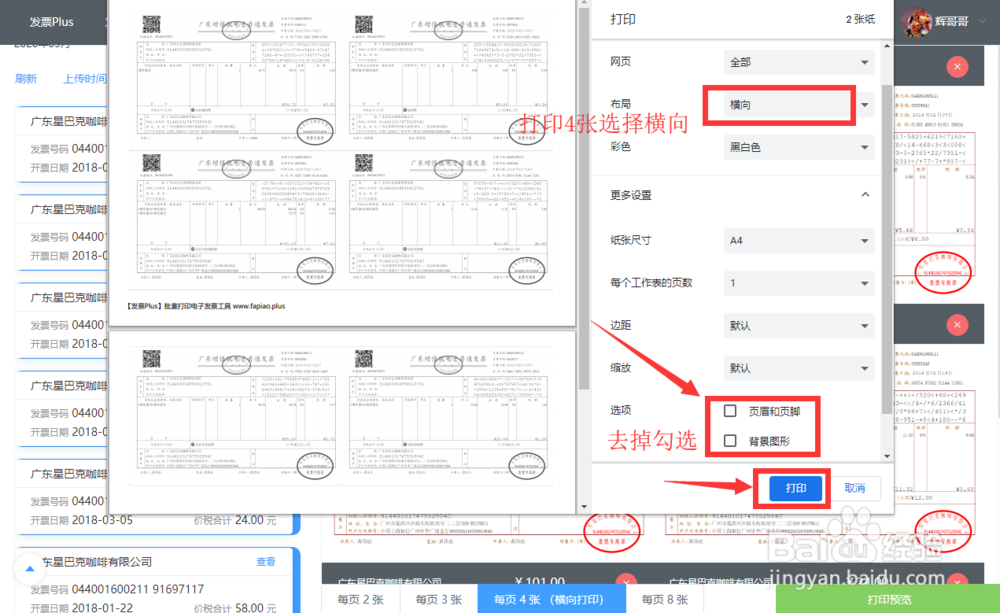Click the 发票Plus logo text

(52, 22)
